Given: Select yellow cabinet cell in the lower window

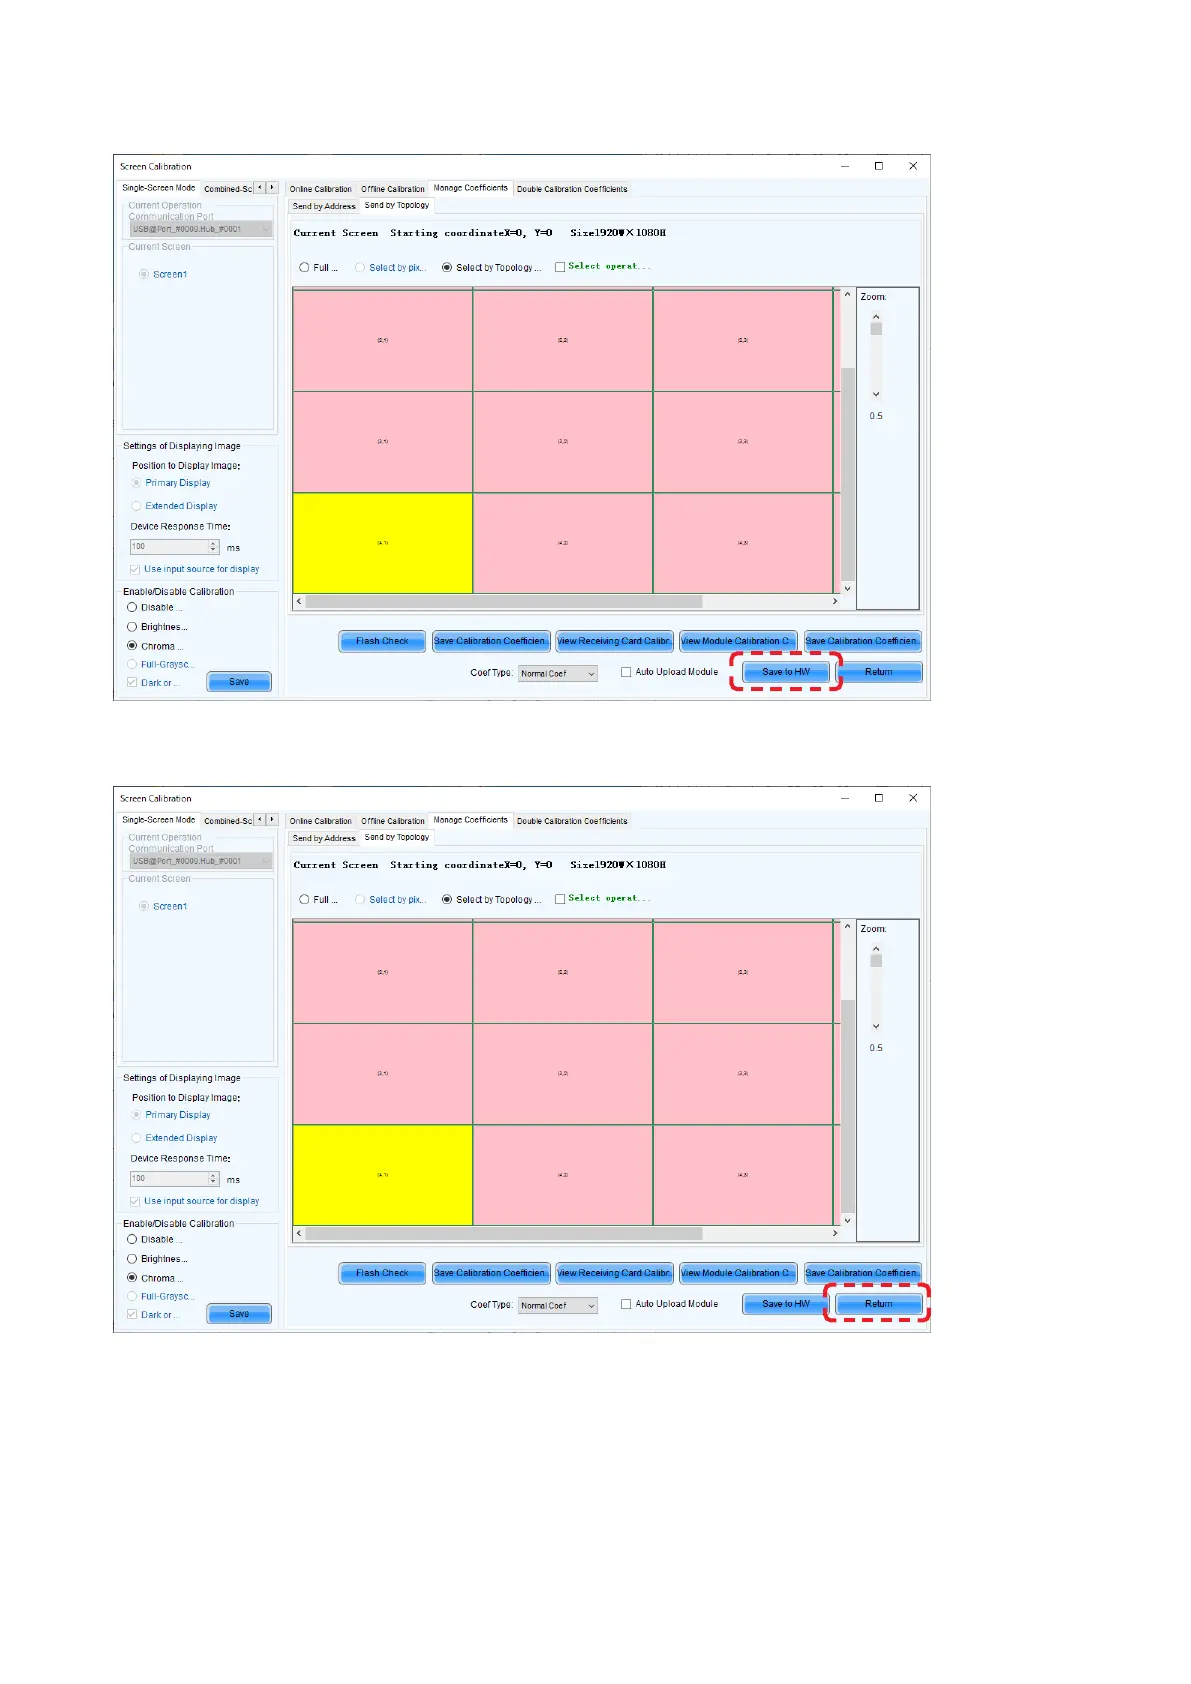Looking at the screenshot, I should (x=382, y=1175).
